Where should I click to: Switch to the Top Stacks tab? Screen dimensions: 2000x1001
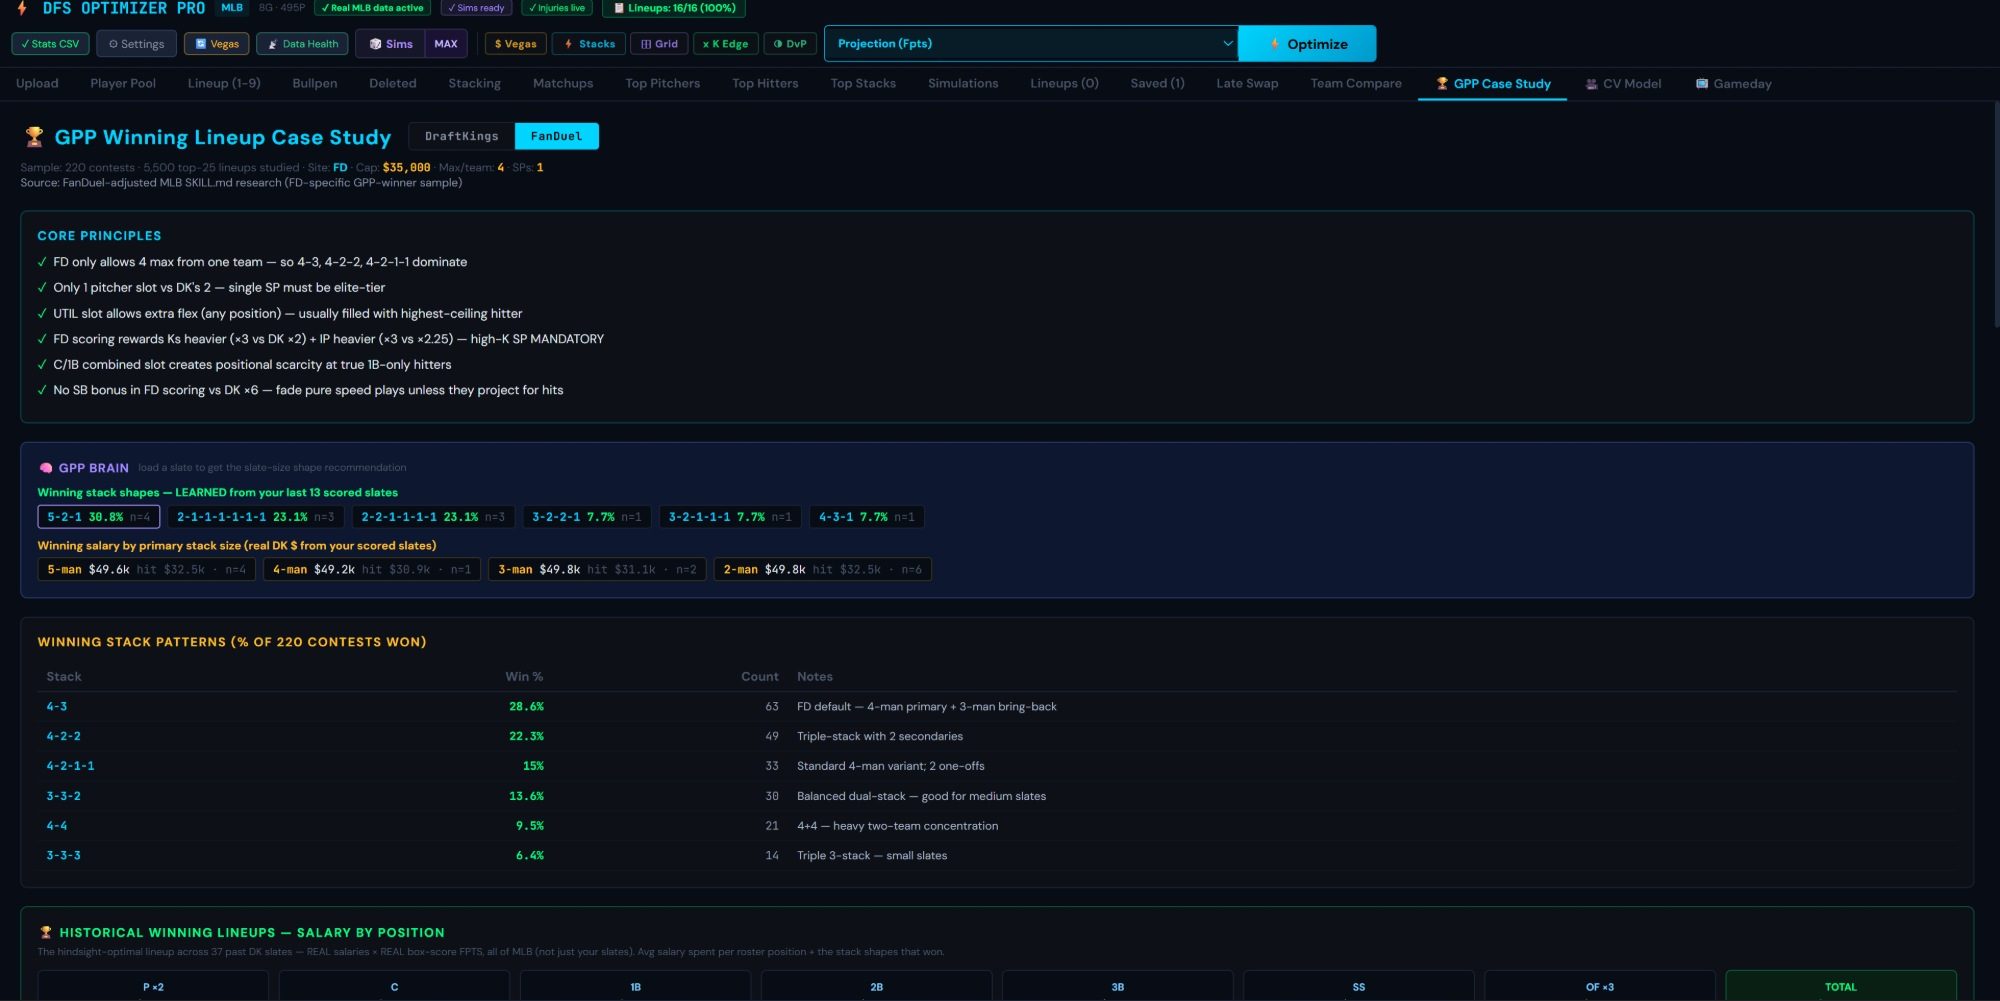click(863, 84)
